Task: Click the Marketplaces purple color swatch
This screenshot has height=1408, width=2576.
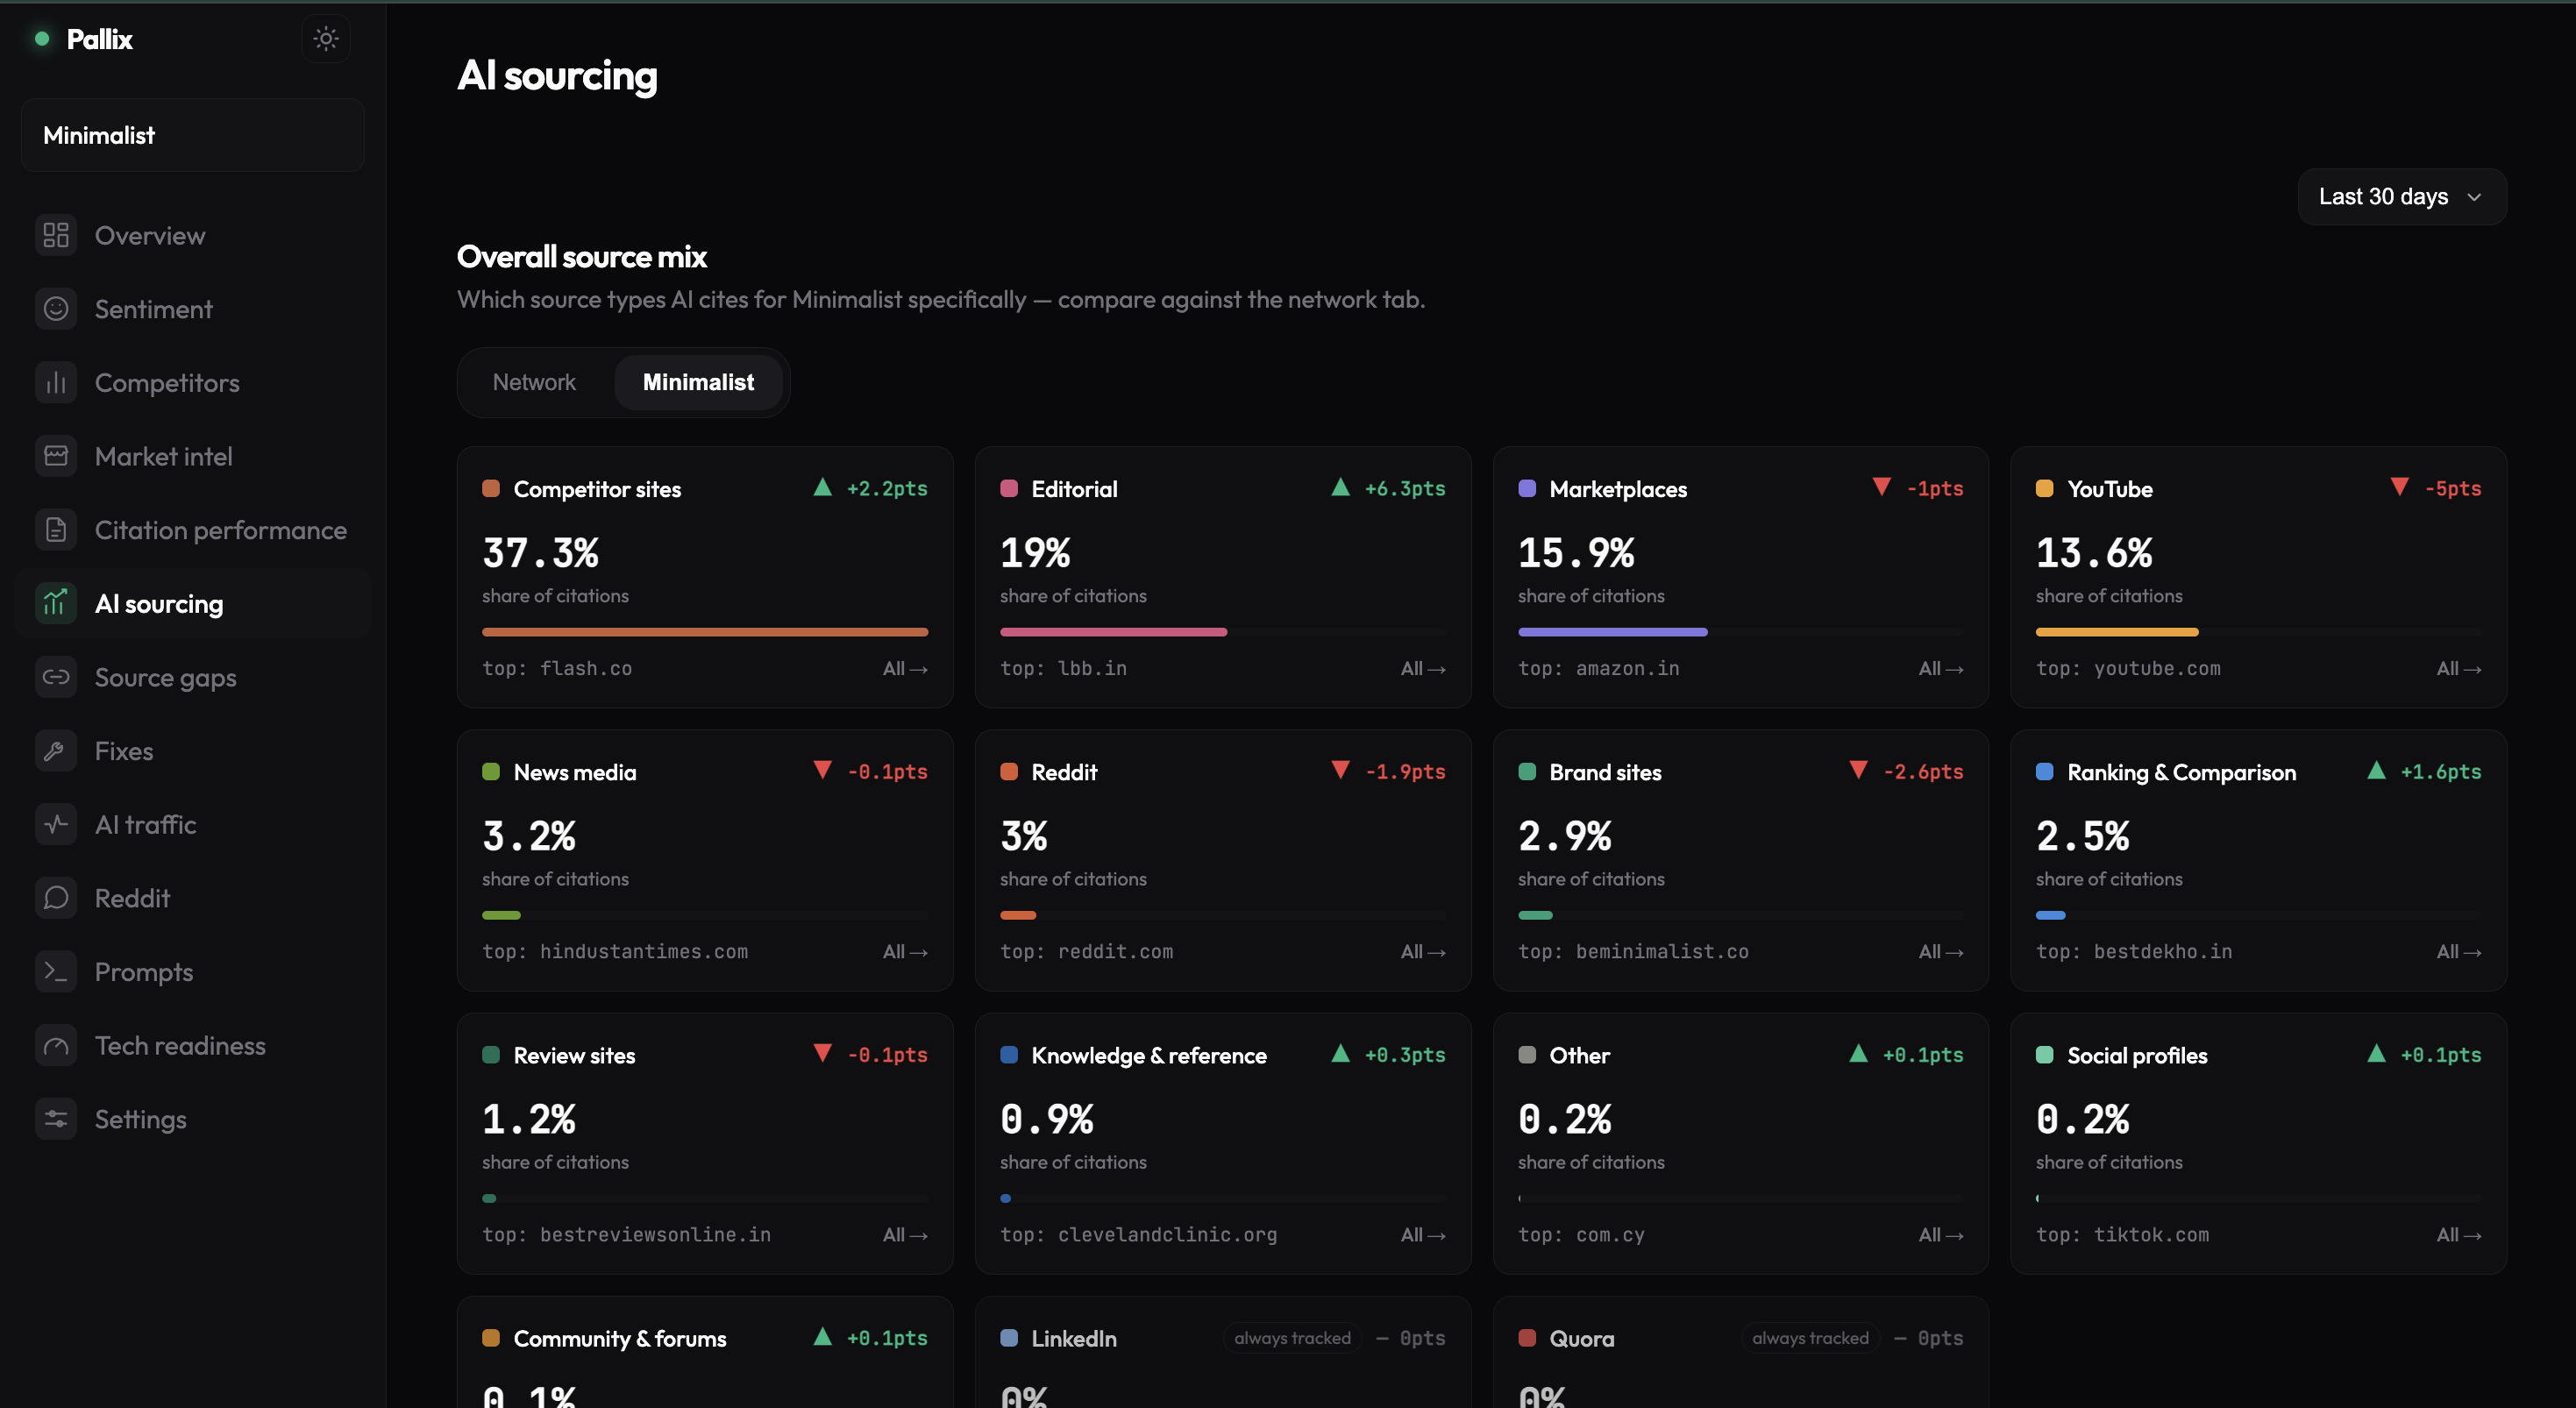Action: [x=1527, y=489]
